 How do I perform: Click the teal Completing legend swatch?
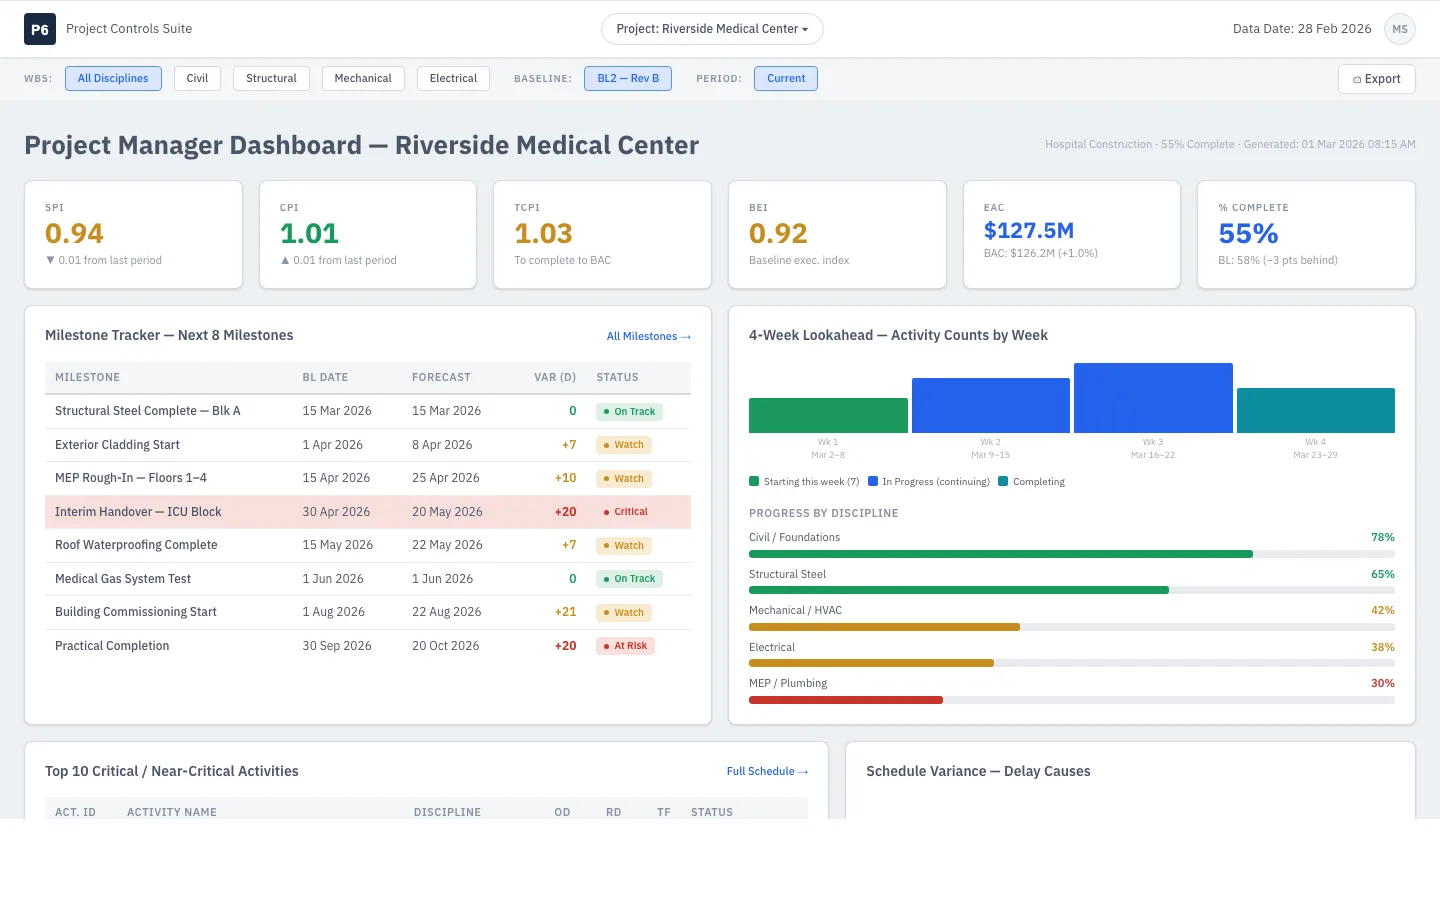[x=1003, y=481]
